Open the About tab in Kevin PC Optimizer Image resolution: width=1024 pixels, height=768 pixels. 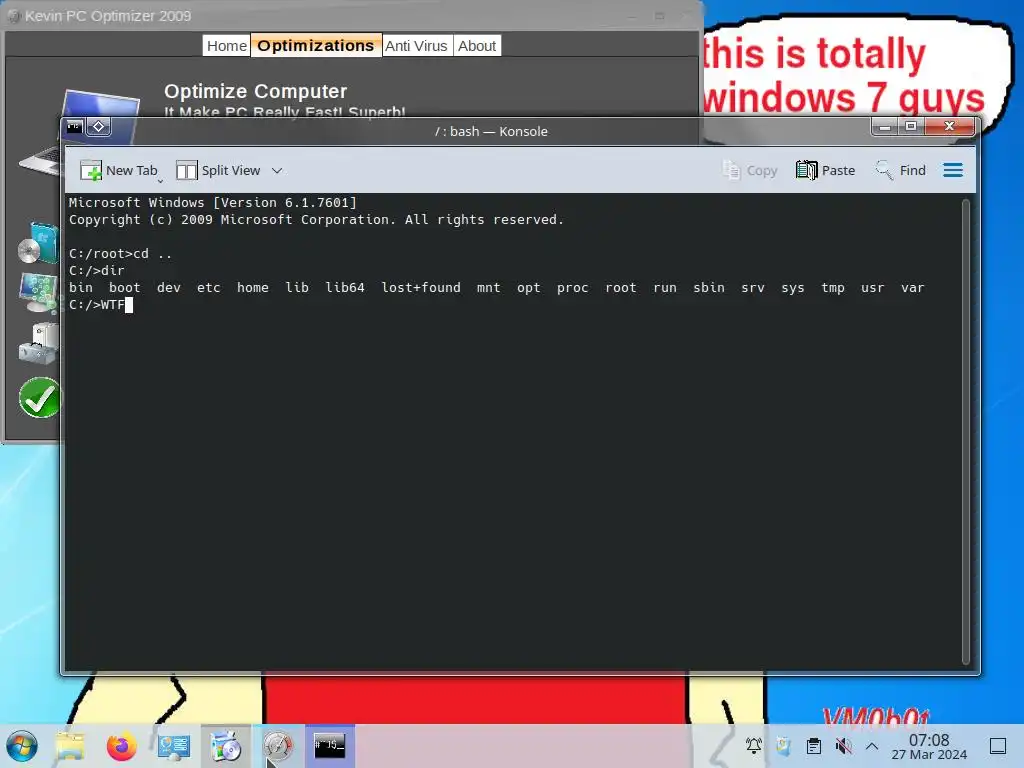pyautogui.click(x=477, y=46)
